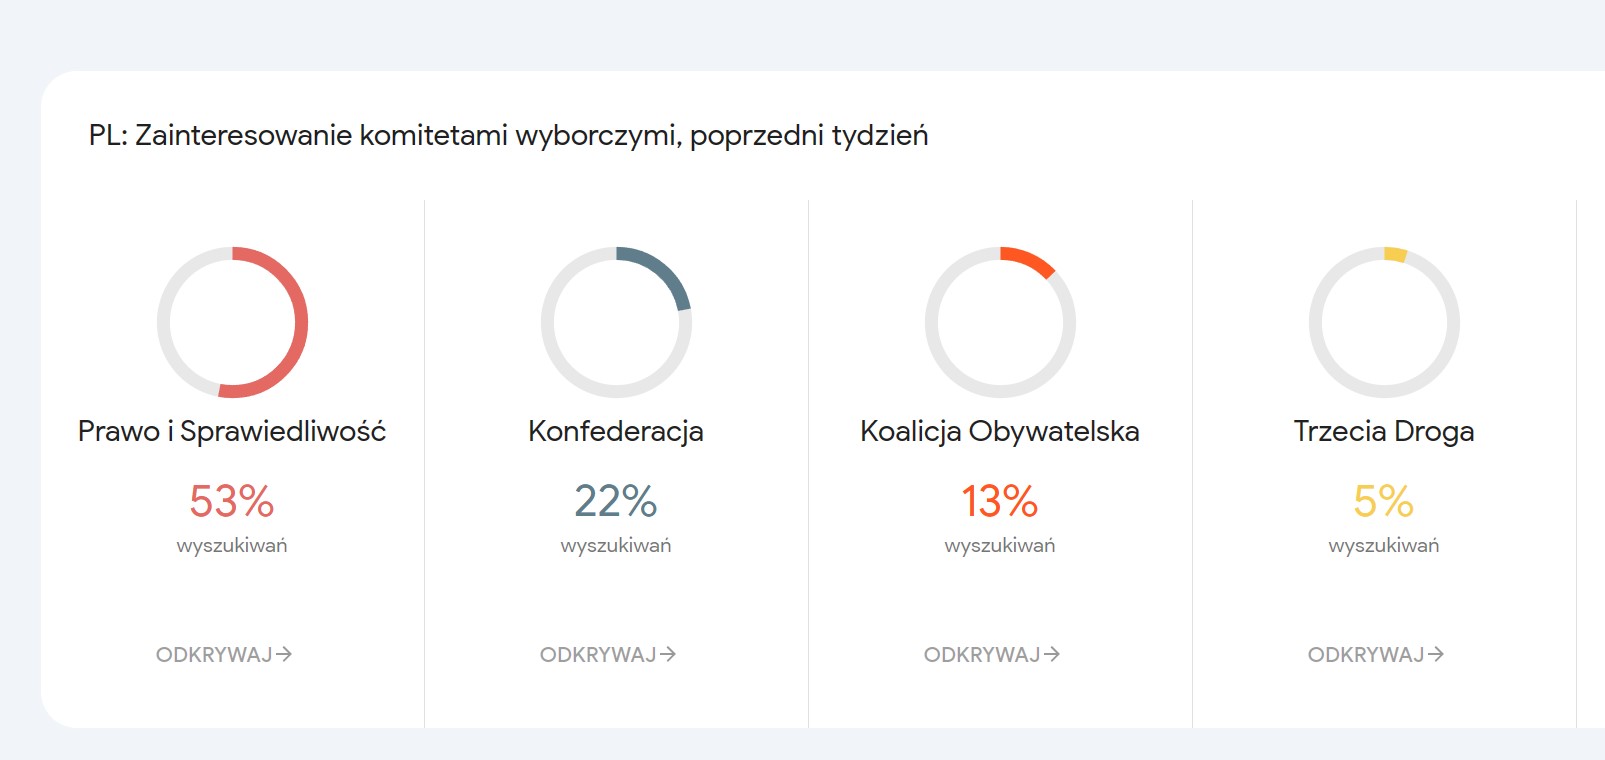
Task: Click the 53% search share value
Action: [232, 501]
